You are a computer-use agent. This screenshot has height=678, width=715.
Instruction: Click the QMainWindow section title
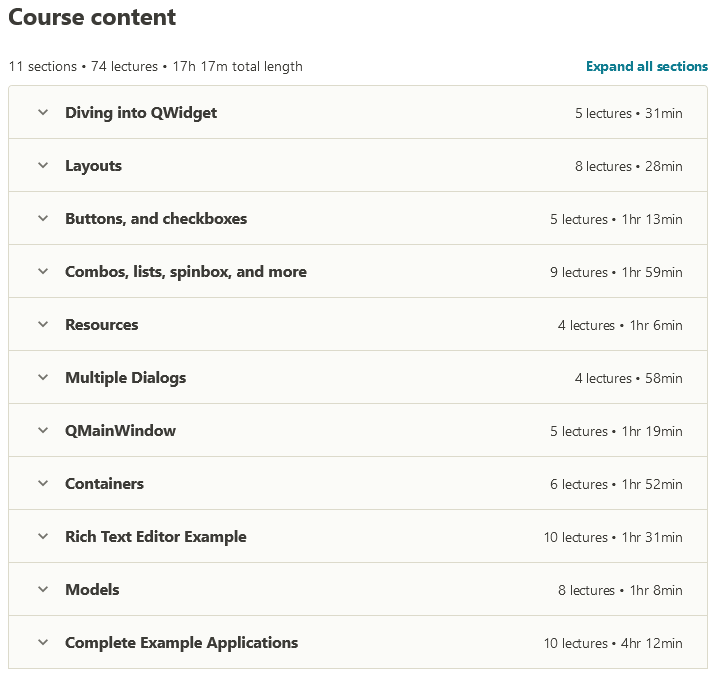[x=120, y=430]
